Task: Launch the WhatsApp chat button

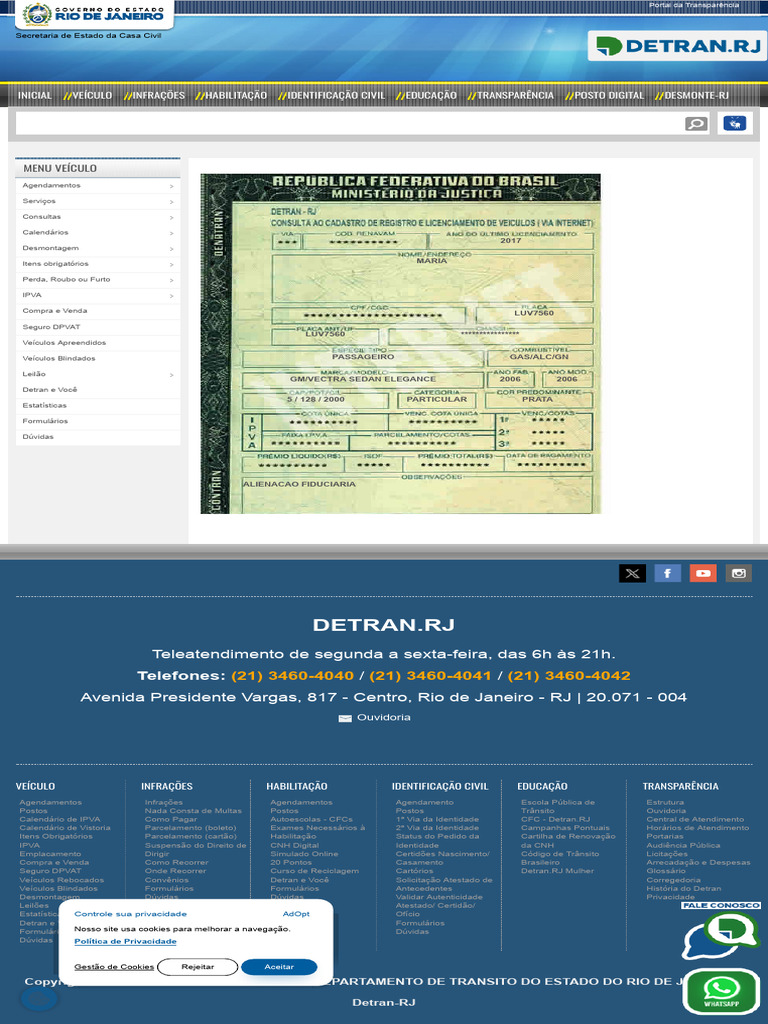Action: (x=721, y=991)
